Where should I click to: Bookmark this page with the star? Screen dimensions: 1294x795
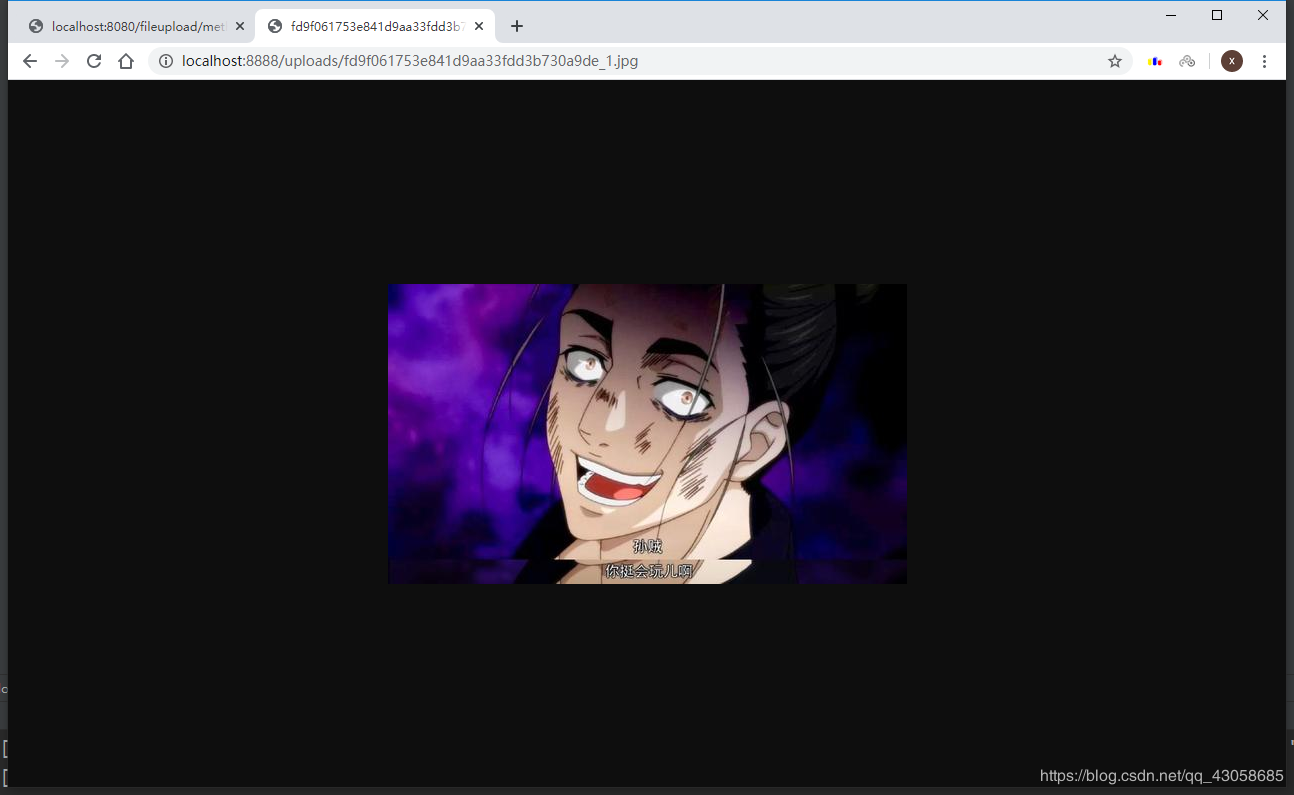pyautogui.click(x=1115, y=61)
